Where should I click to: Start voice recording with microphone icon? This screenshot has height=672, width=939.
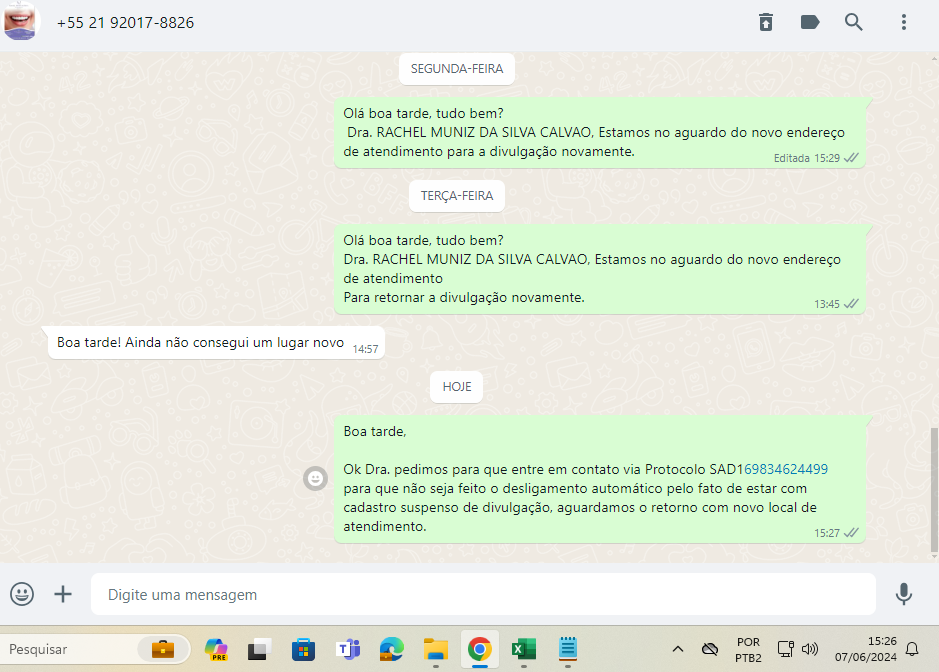(904, 594)
